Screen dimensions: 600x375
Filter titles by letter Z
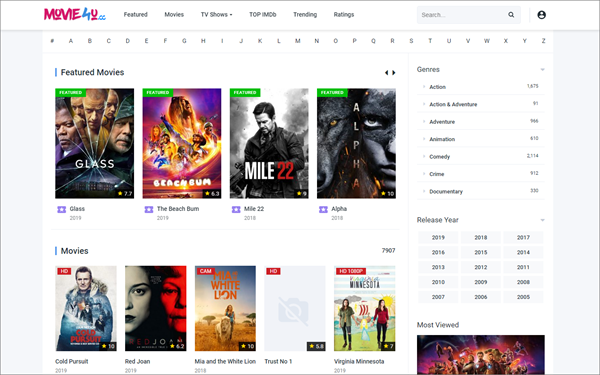point(543,41)
